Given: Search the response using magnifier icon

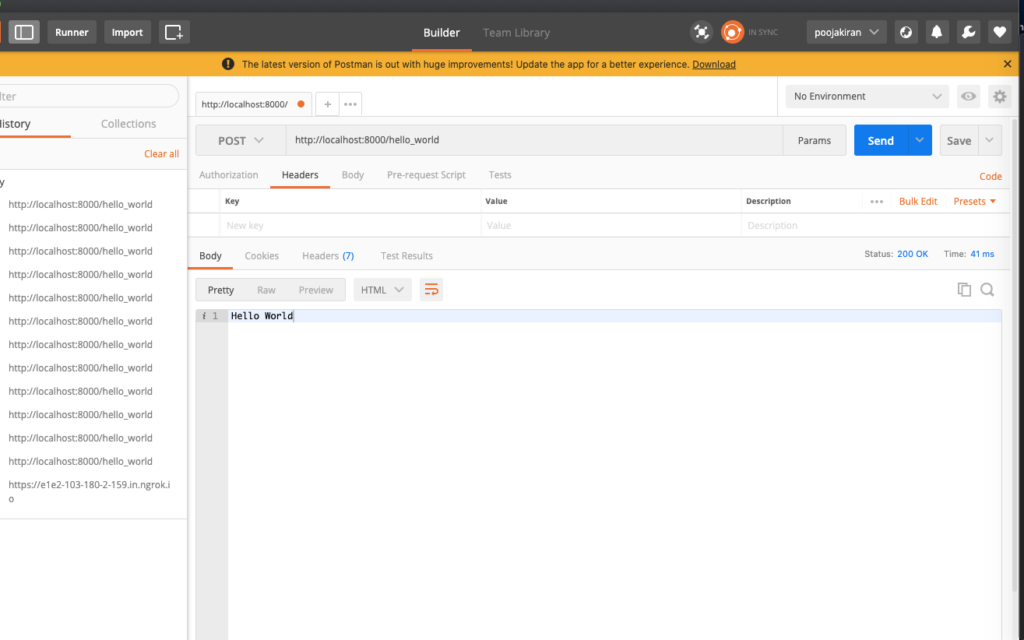Looking at the screenshot, I should tap(987, 289).
